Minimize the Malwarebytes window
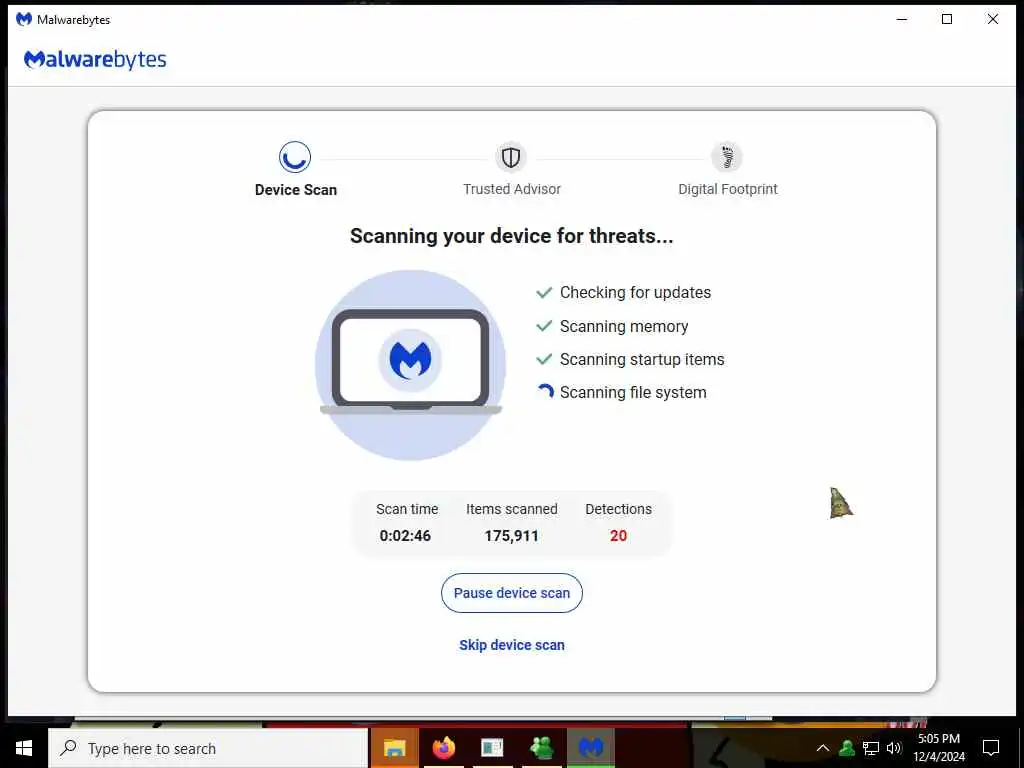The image size is (1024, 768). 902,20
